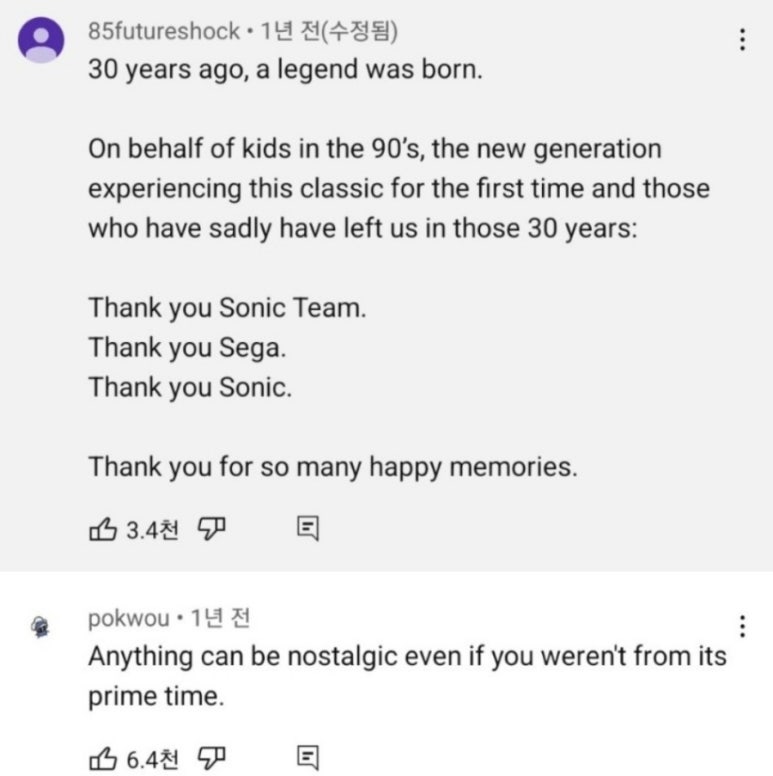Click the 6.4천 like count
Screen dimensions: 773x776
tap(152, 759)
